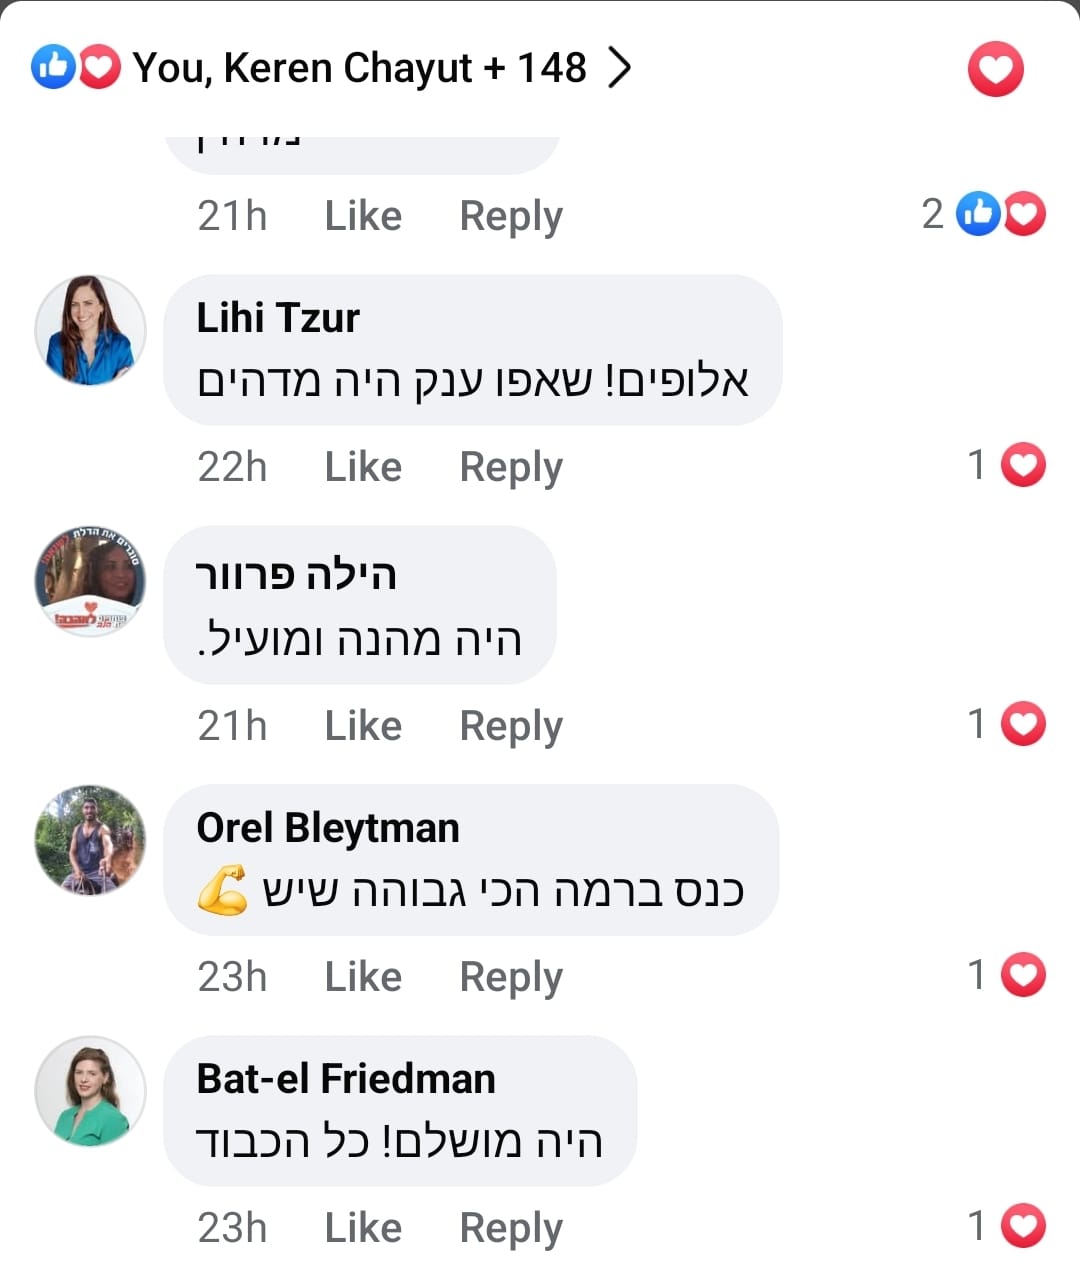Reply to Bat-el Friedman's comment
Screen dimensions: 1080x1271
(511, 1228)
